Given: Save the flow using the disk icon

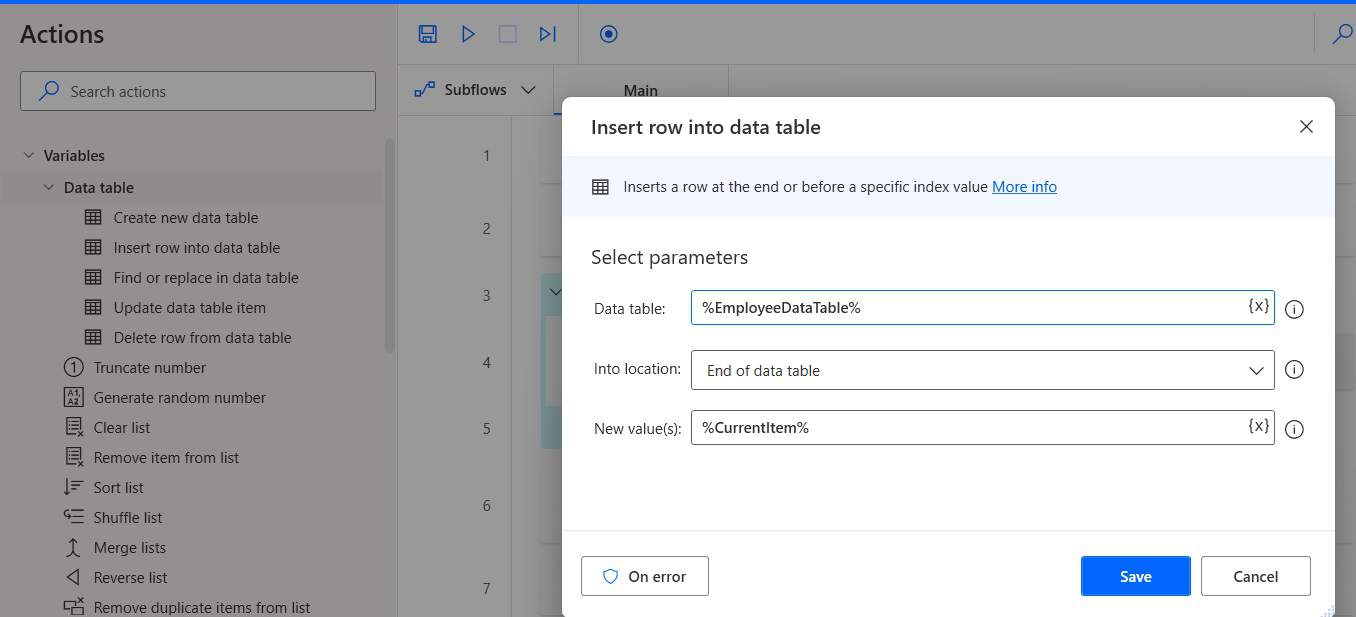Looking at the screenshot, I should pos(427,33).
